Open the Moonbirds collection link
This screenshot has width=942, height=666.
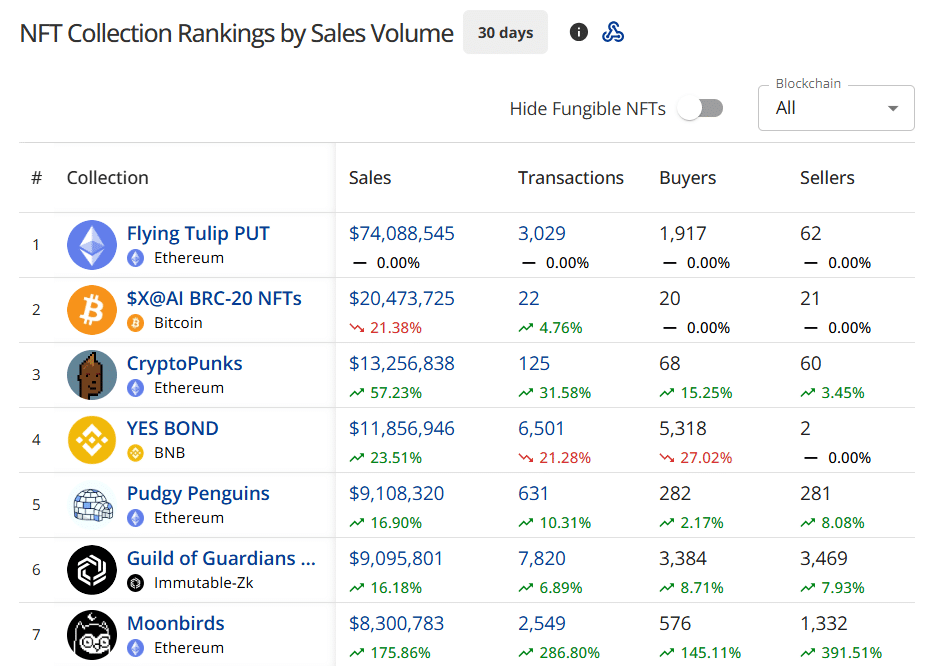(x=175, y=623)
